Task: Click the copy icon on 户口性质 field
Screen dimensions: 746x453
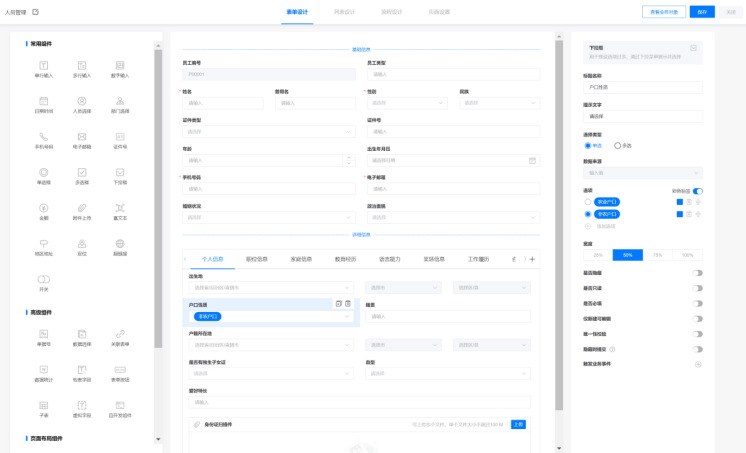Action: 339,303
